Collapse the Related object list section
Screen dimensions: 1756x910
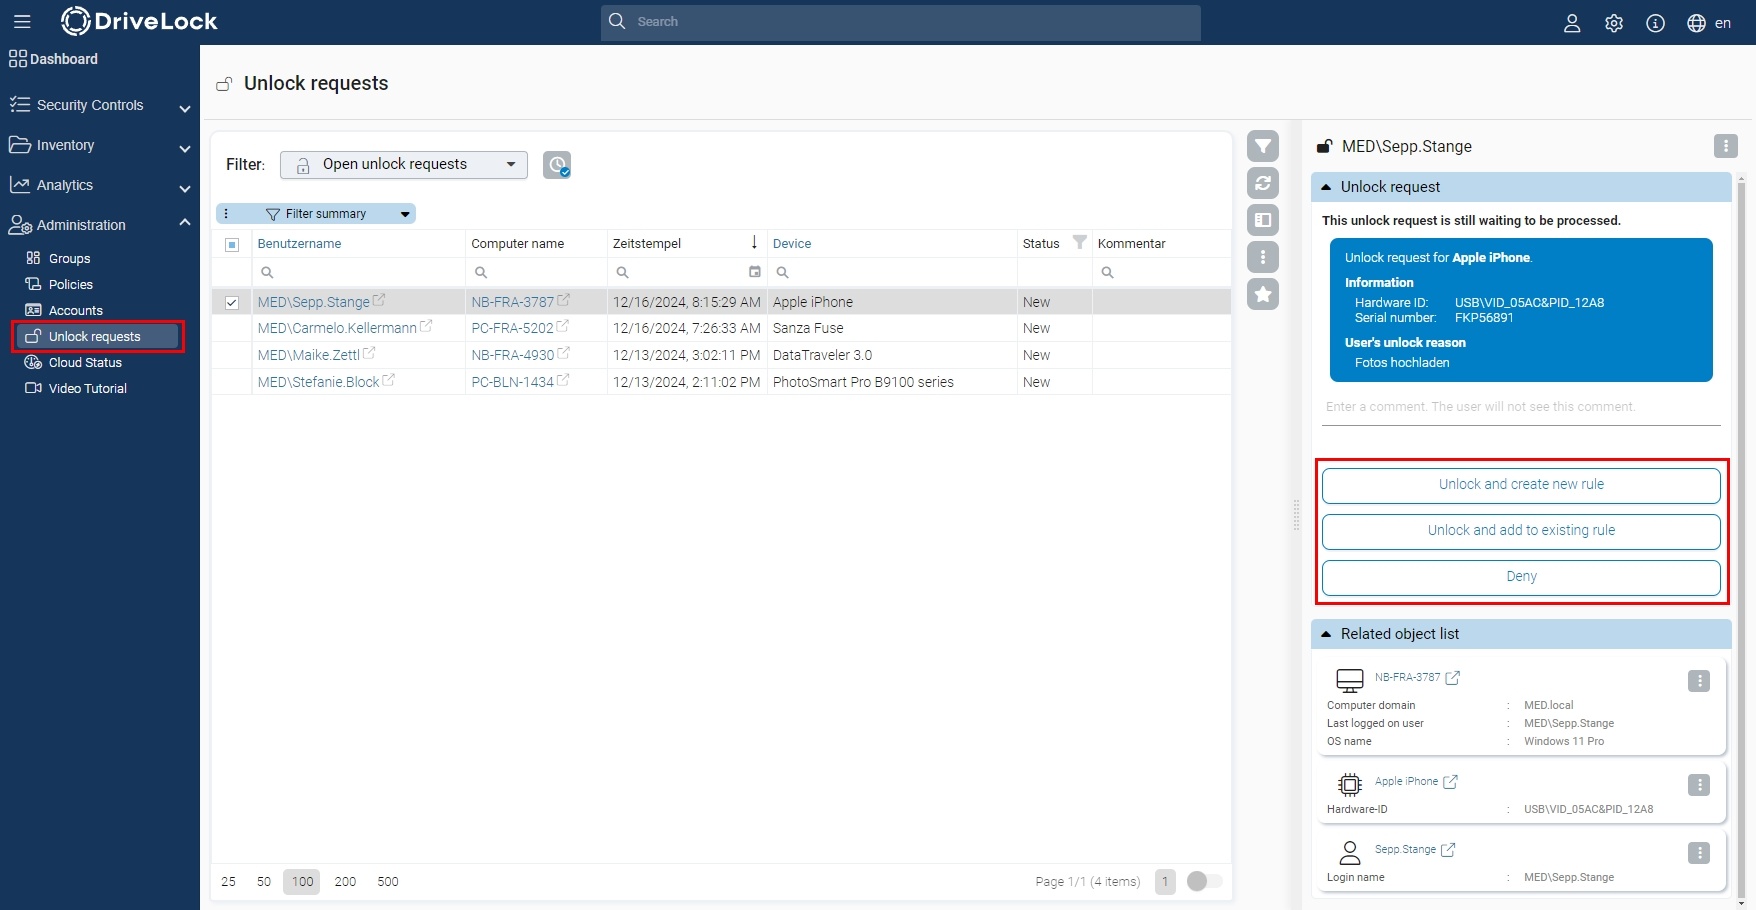1326,634
